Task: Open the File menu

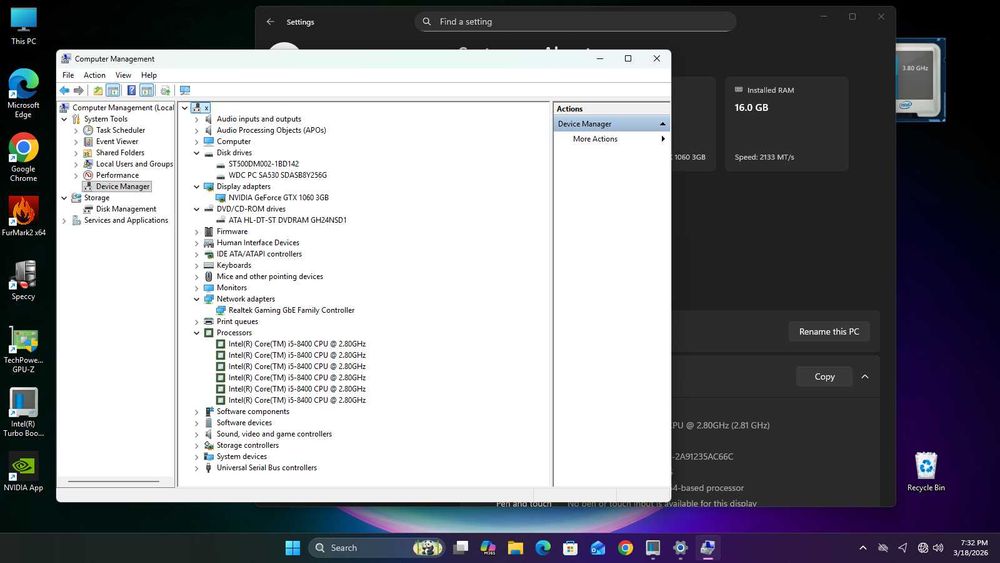Action: [68, 75]
